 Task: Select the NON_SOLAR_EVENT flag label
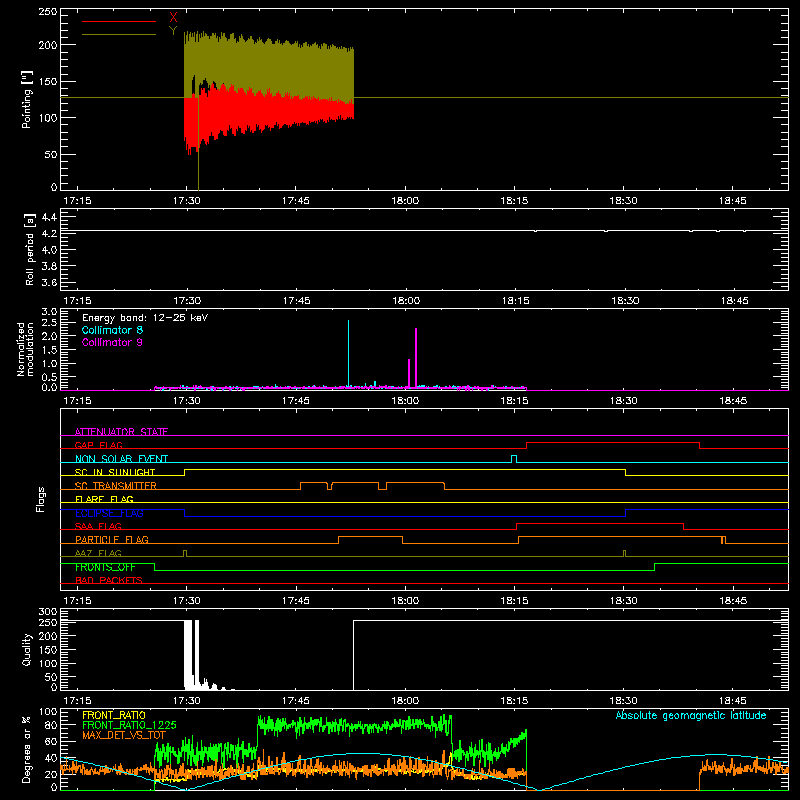tap(121, 459)
